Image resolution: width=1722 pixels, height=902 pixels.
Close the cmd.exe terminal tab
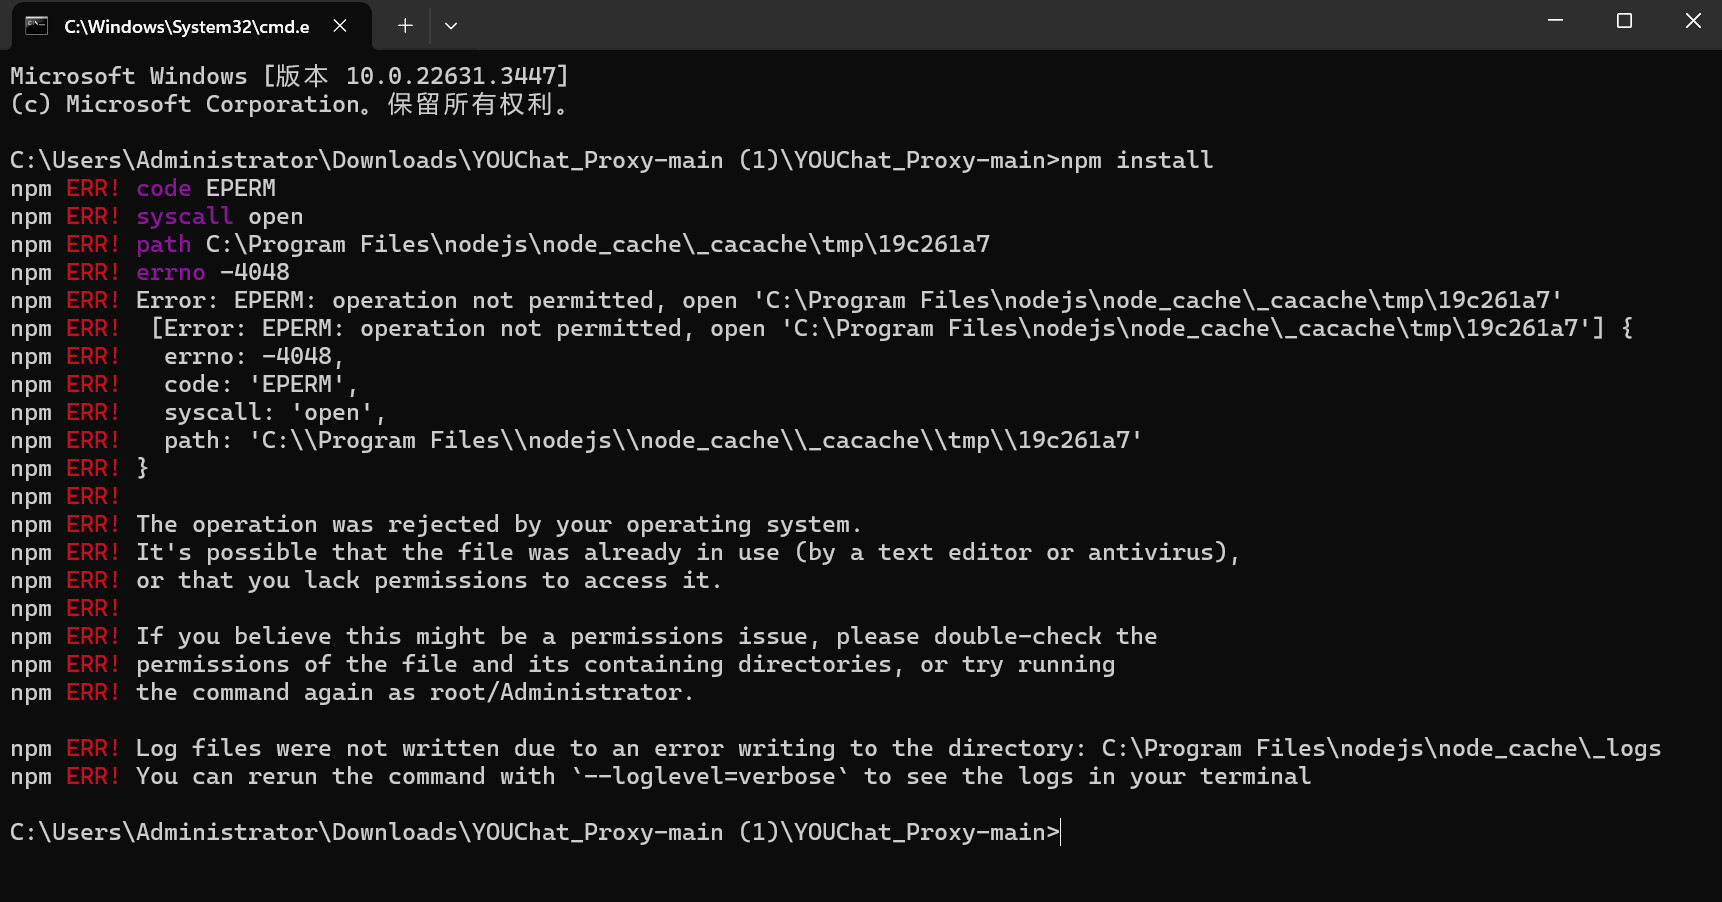click(x=340, y=26)
